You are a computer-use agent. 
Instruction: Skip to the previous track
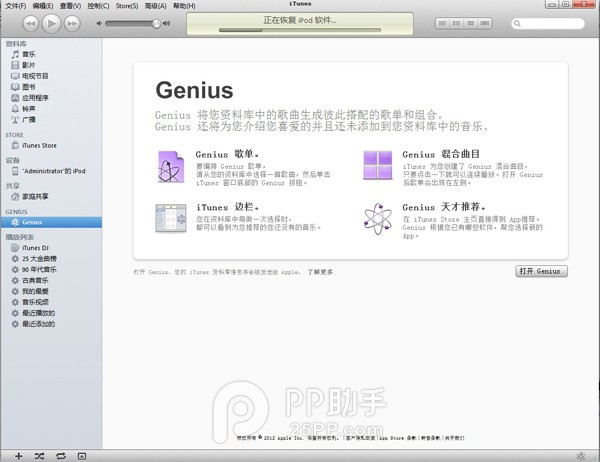tap(29, 22)
